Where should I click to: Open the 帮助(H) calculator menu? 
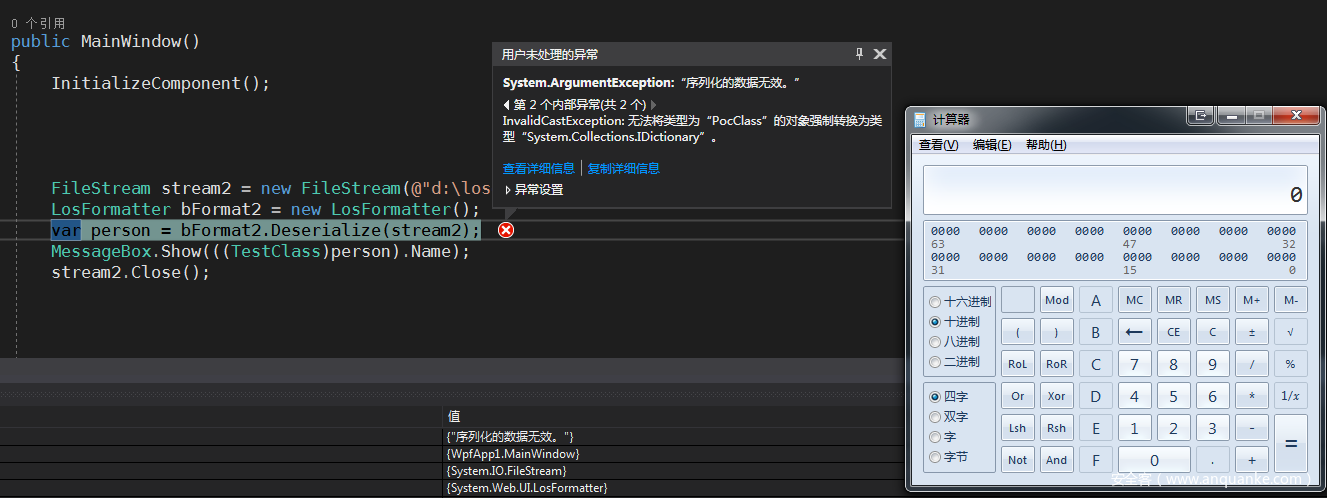coord(1046,145)
